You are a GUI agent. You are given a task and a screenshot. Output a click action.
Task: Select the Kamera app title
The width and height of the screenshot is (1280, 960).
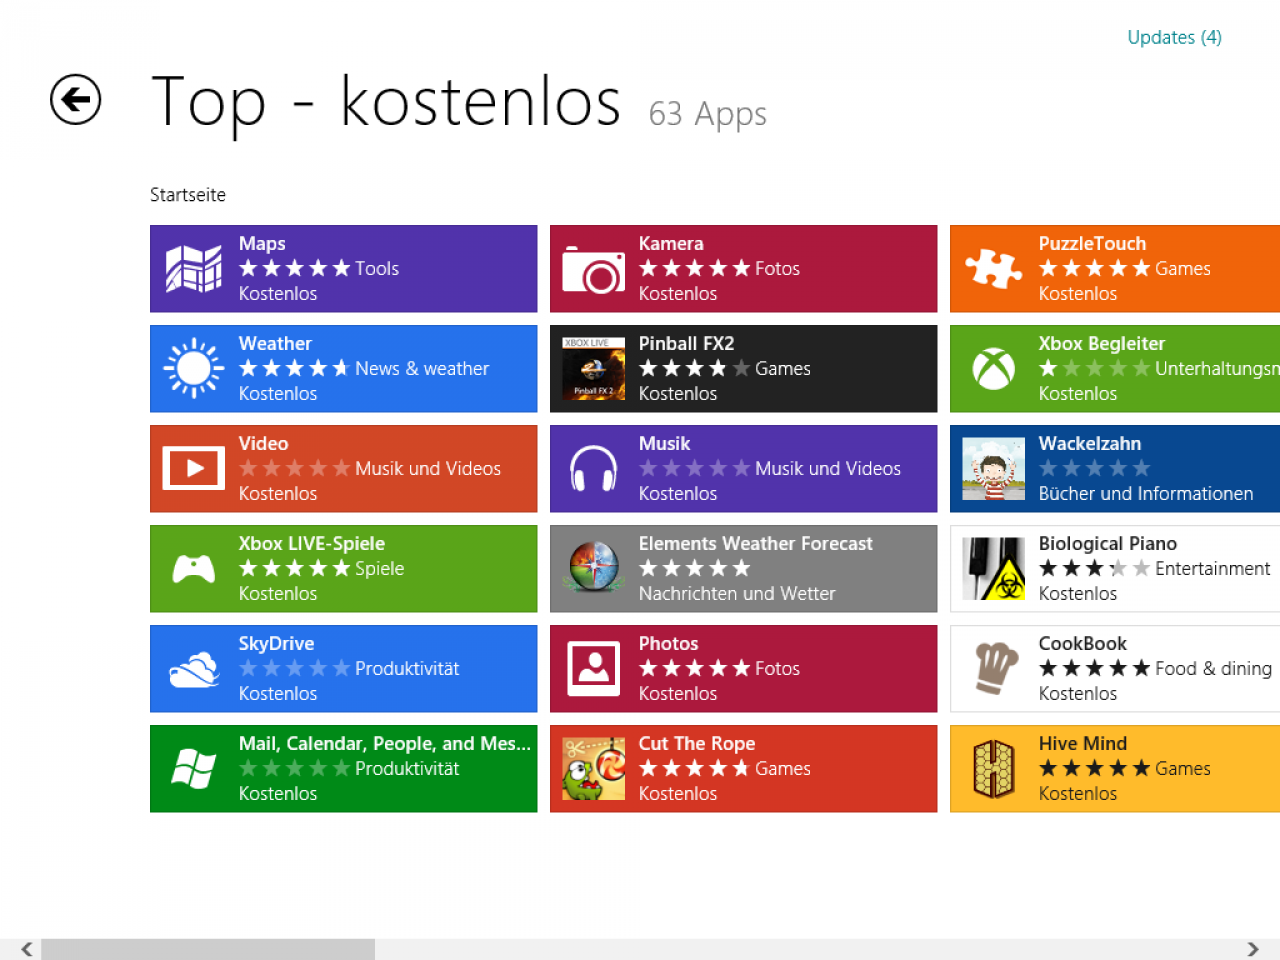(671, 243)
